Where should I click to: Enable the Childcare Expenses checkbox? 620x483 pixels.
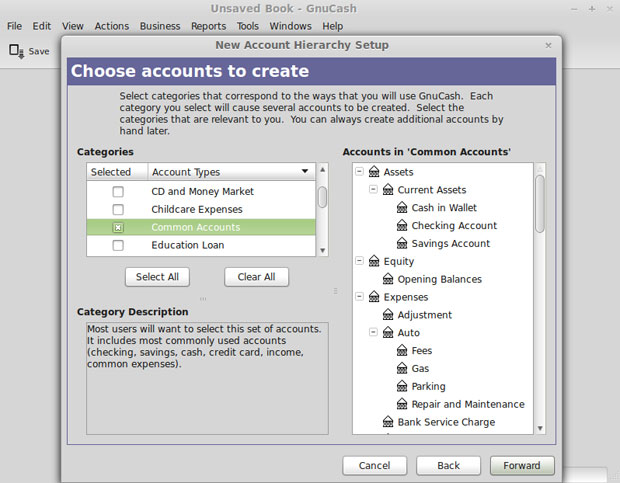[x=118, y=209]
